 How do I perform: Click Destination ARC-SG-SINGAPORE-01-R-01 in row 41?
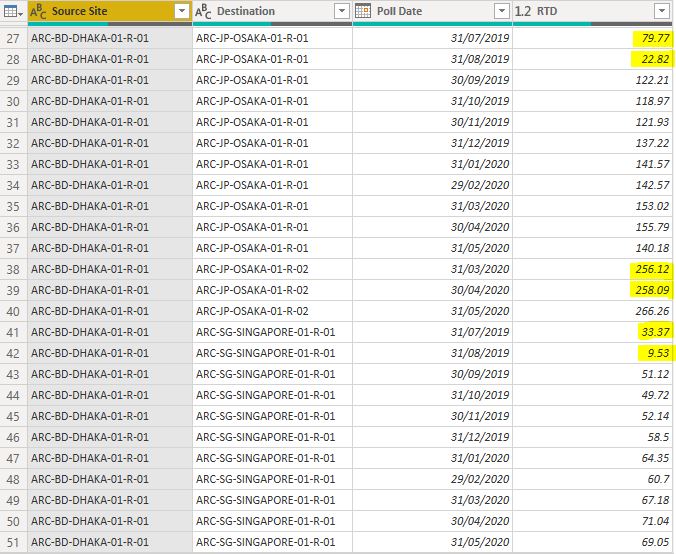click(266, 332)
